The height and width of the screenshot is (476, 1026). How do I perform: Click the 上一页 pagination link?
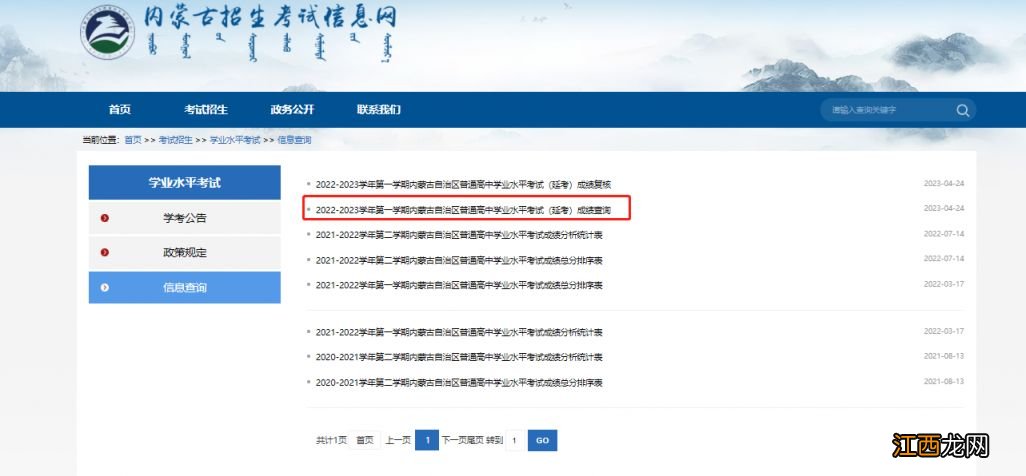pos(398,441)
